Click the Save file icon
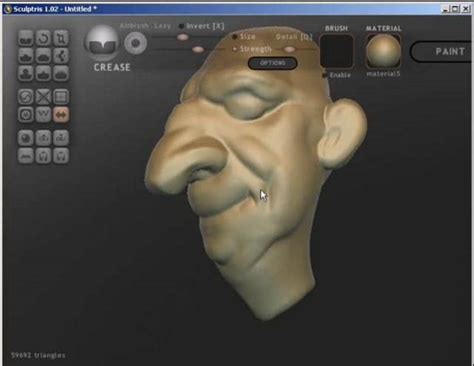Viewport: 474px width, 366px height. click(x=61, y=156)
